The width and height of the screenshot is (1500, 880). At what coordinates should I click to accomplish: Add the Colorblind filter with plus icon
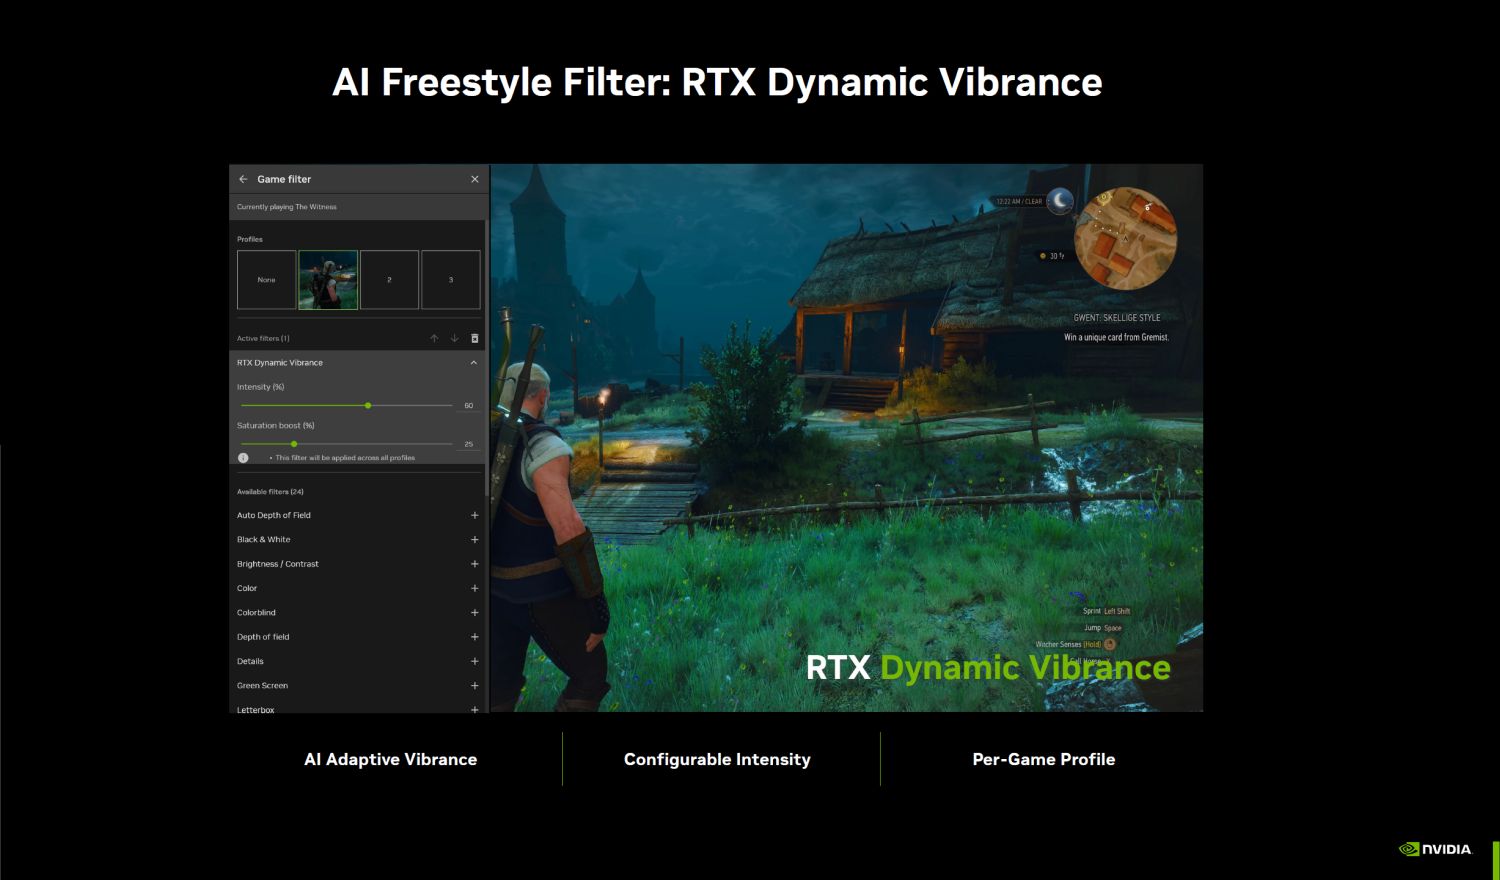pyautogui.click(x=475, y=612)
